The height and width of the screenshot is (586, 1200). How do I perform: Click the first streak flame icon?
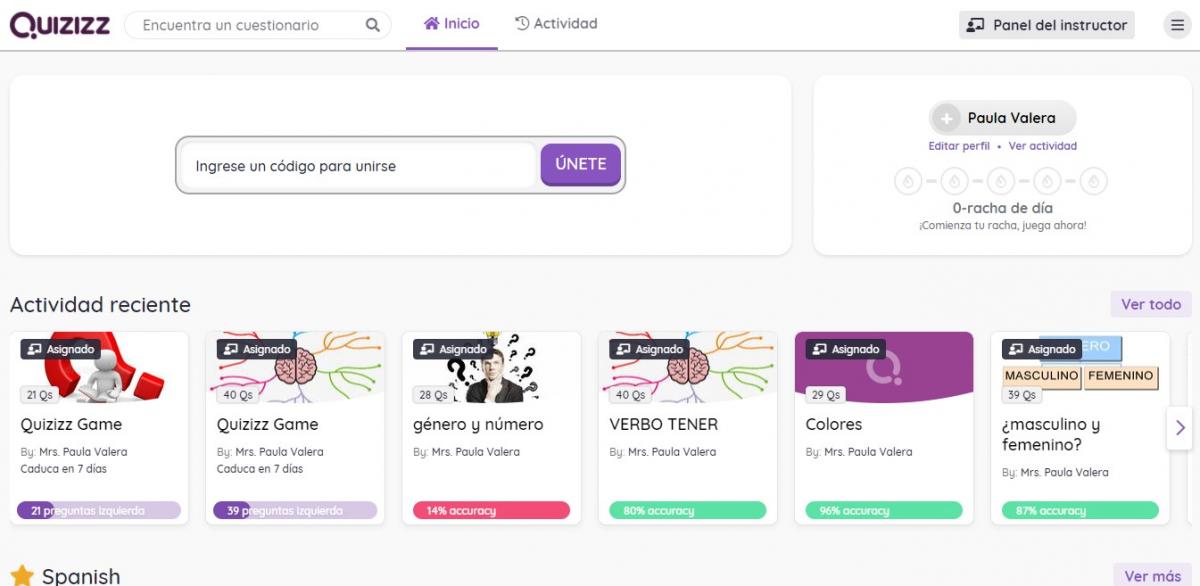(907, 181)
